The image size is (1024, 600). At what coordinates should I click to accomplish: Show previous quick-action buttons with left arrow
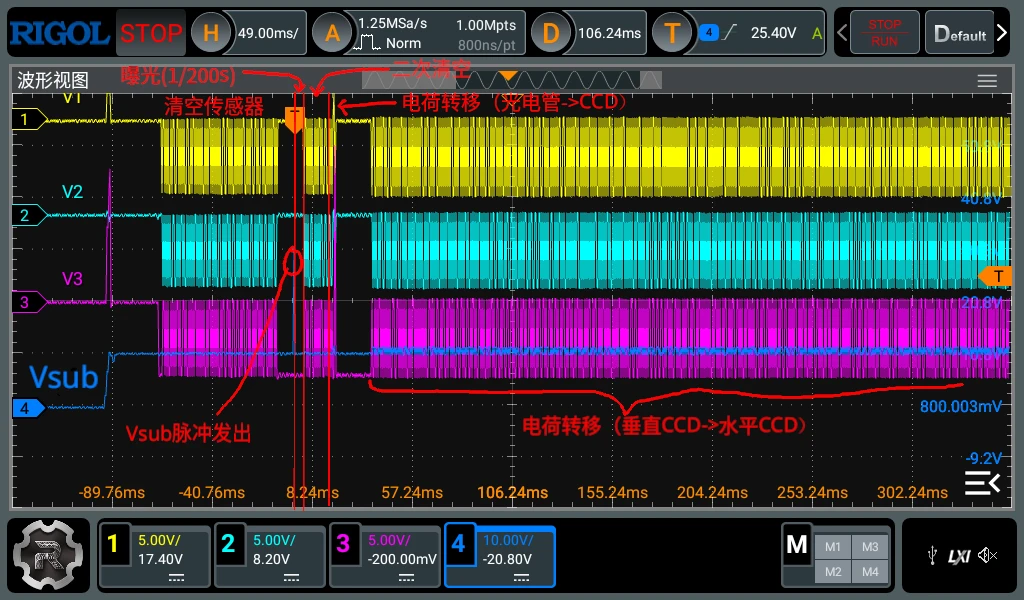[x=842, y=33]
